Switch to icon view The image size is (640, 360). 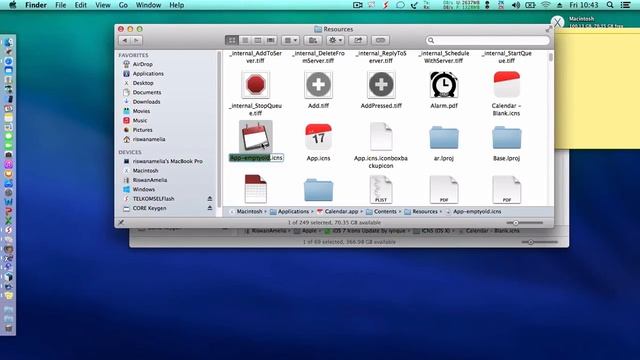click(x=232, y=40)
